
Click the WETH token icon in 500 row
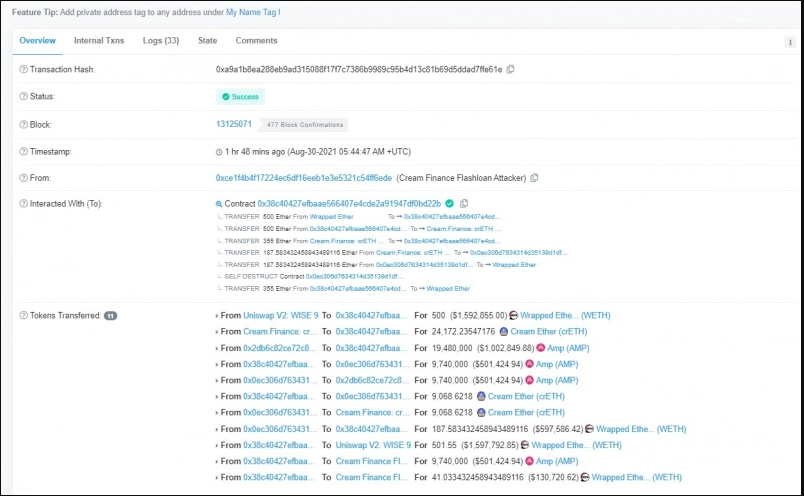(513, 315)
